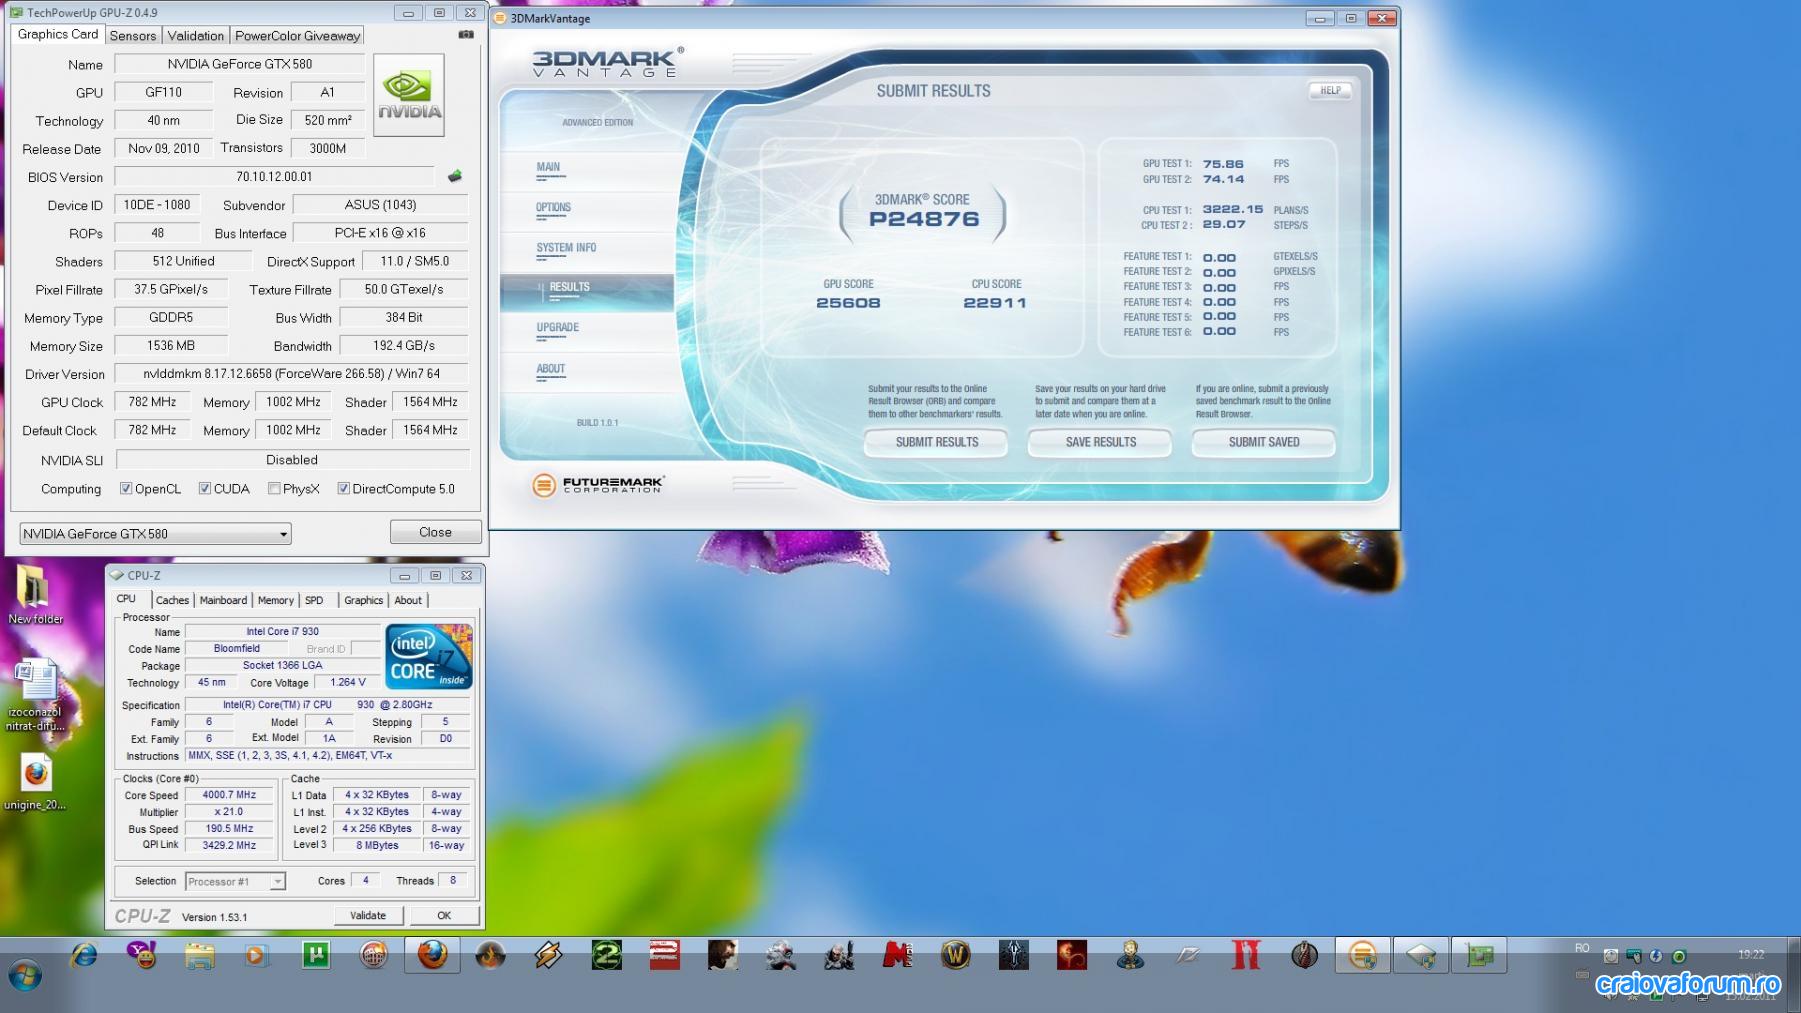This screenshot has height=1013, width=1801.
Task: Open the Caches tab in CPU-Z
Action: point(172,600)
